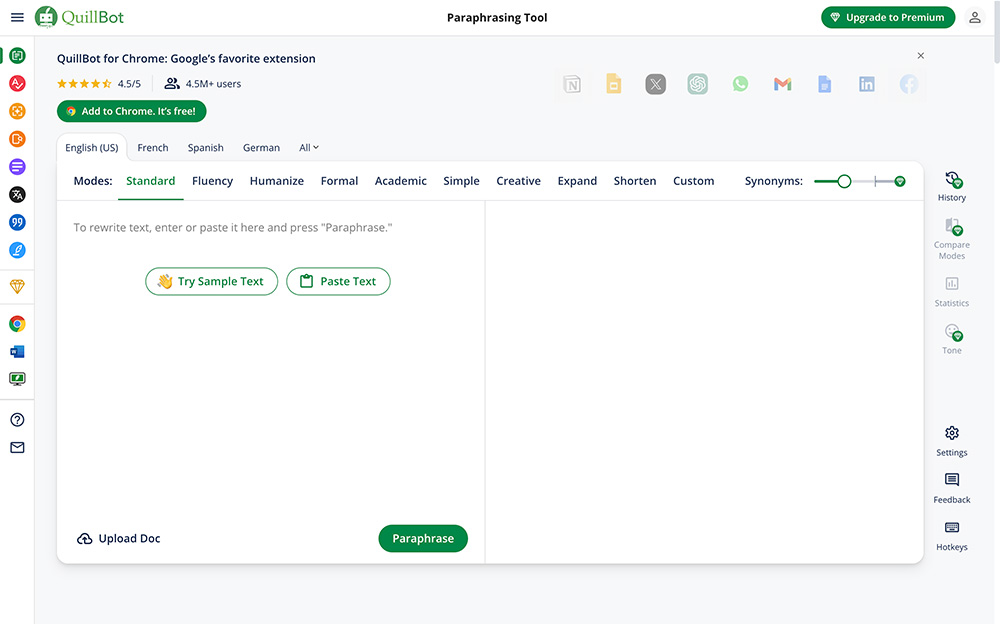
Task: Show the Hotkeys keyboard panel
Action: click(952, 535)
